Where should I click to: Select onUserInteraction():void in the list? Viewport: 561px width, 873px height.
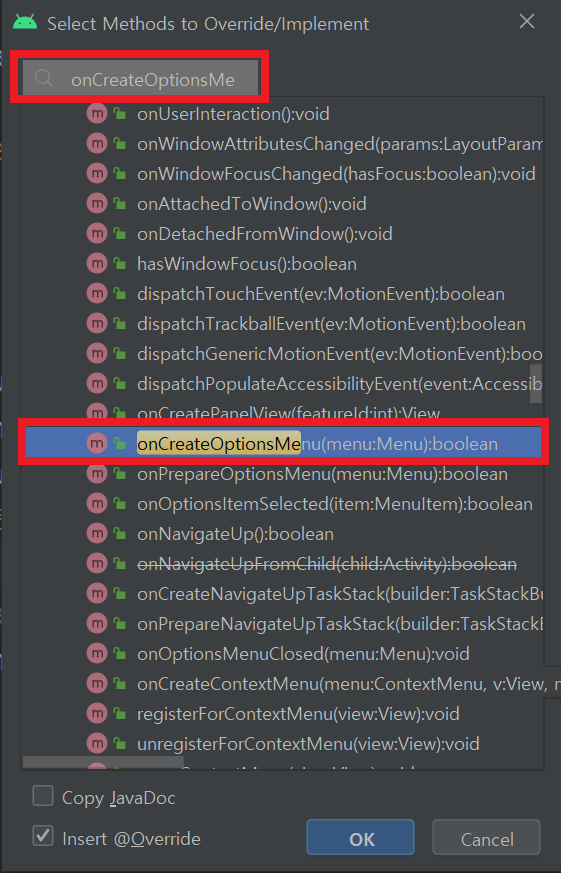pyautogui.click(x=282, y=114)
